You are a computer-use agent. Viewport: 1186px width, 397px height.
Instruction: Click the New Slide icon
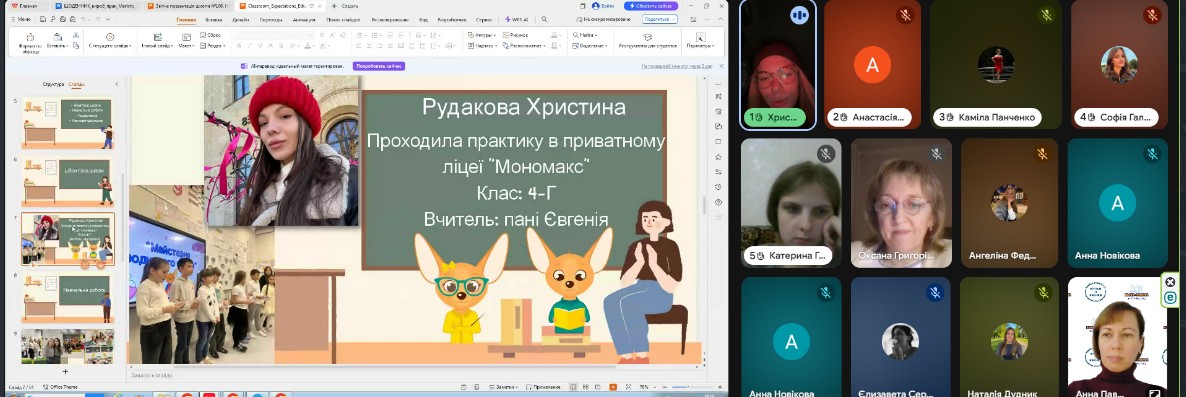point(157,36)
